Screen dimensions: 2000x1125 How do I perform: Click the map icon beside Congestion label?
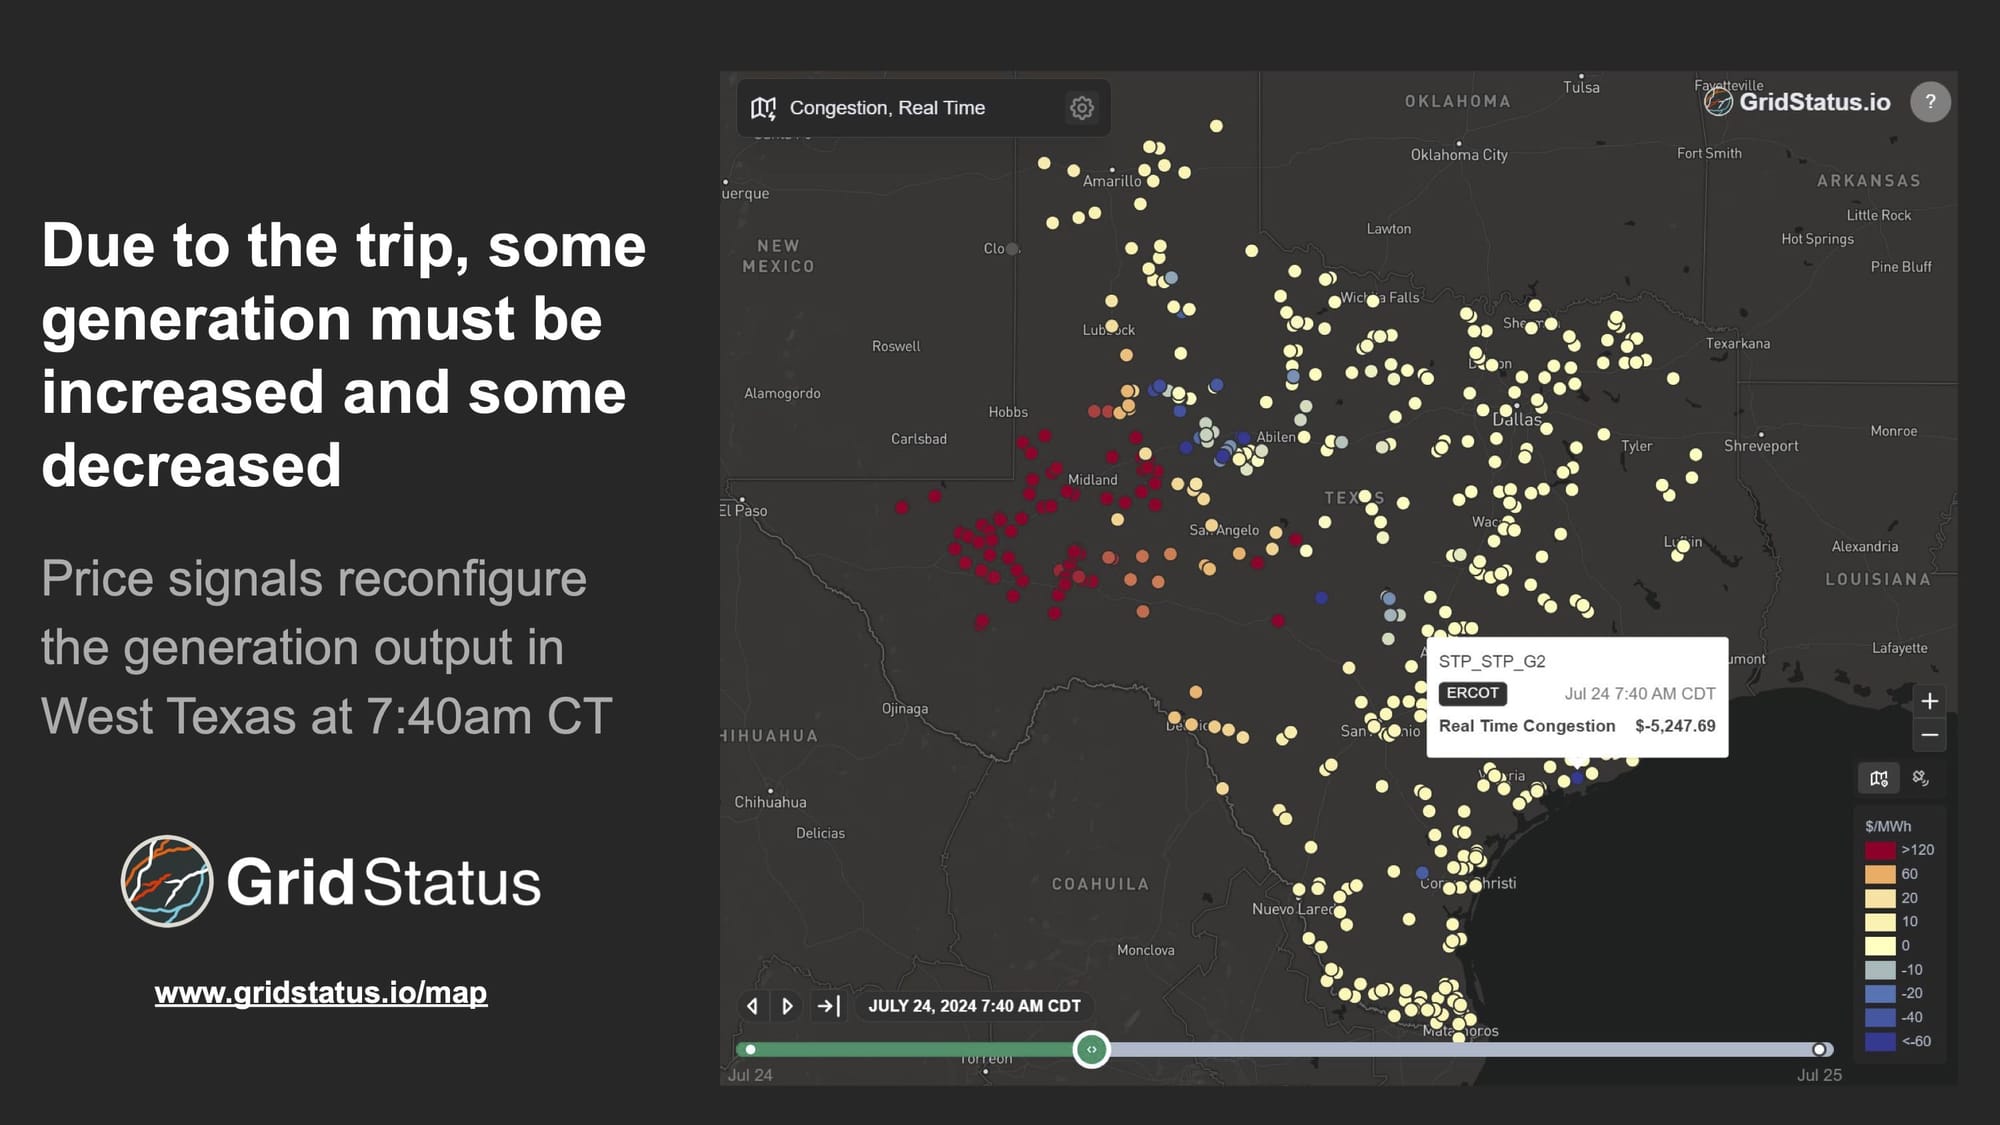click(x=763, y=108)
